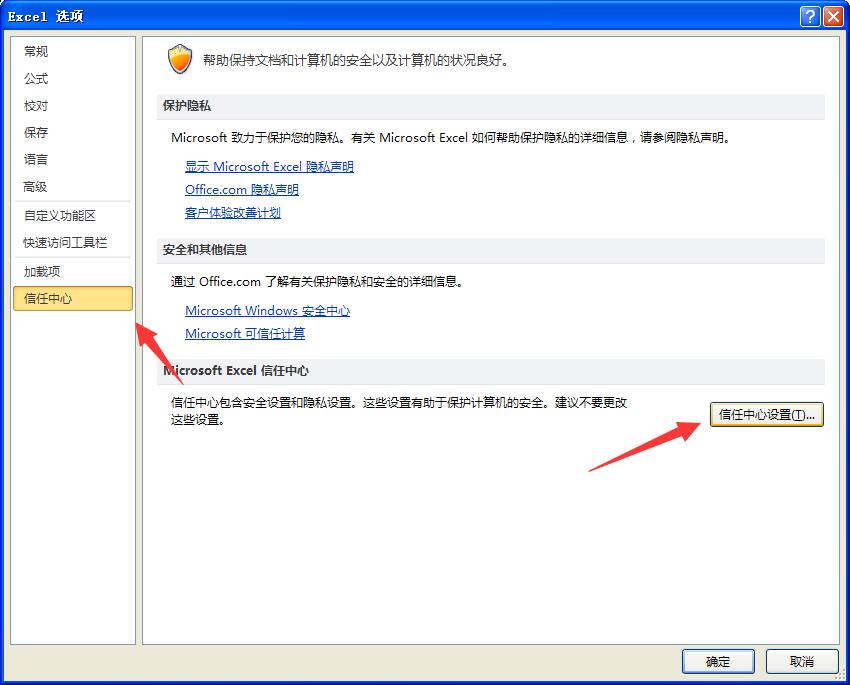Open the 客户体验改善计划 link
The height and width of the screenshot is (685, 850).
233,212
